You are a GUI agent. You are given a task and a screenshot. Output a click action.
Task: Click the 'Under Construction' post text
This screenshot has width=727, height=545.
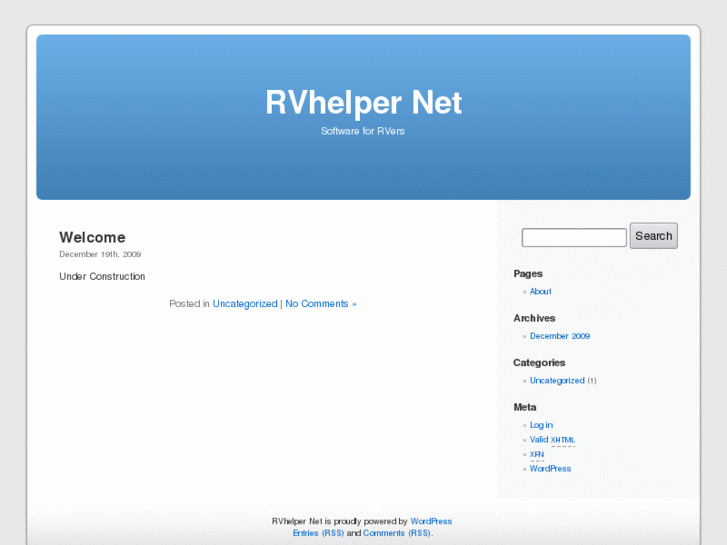(x=102, y=276)
